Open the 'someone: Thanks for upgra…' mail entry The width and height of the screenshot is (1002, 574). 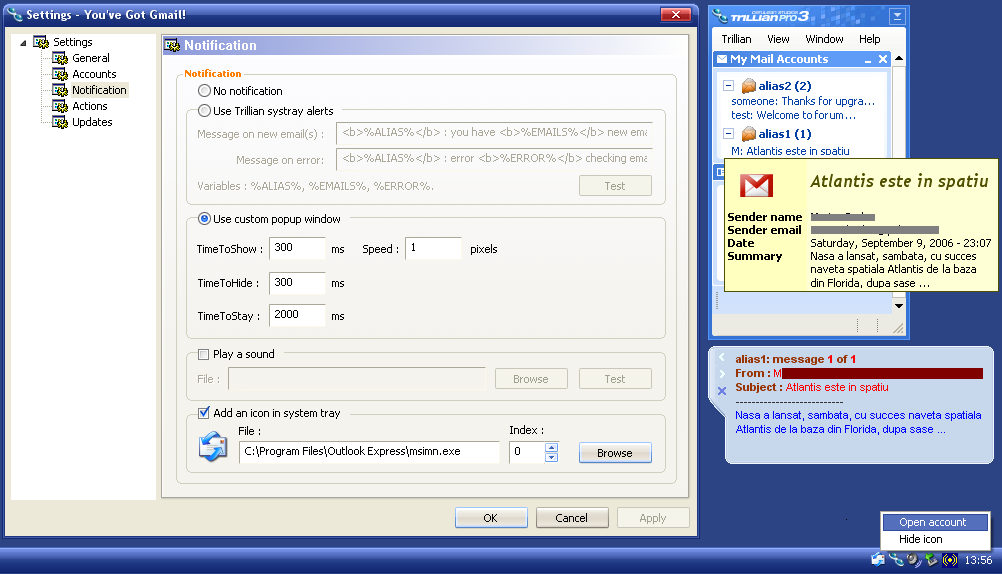[803, 101]
